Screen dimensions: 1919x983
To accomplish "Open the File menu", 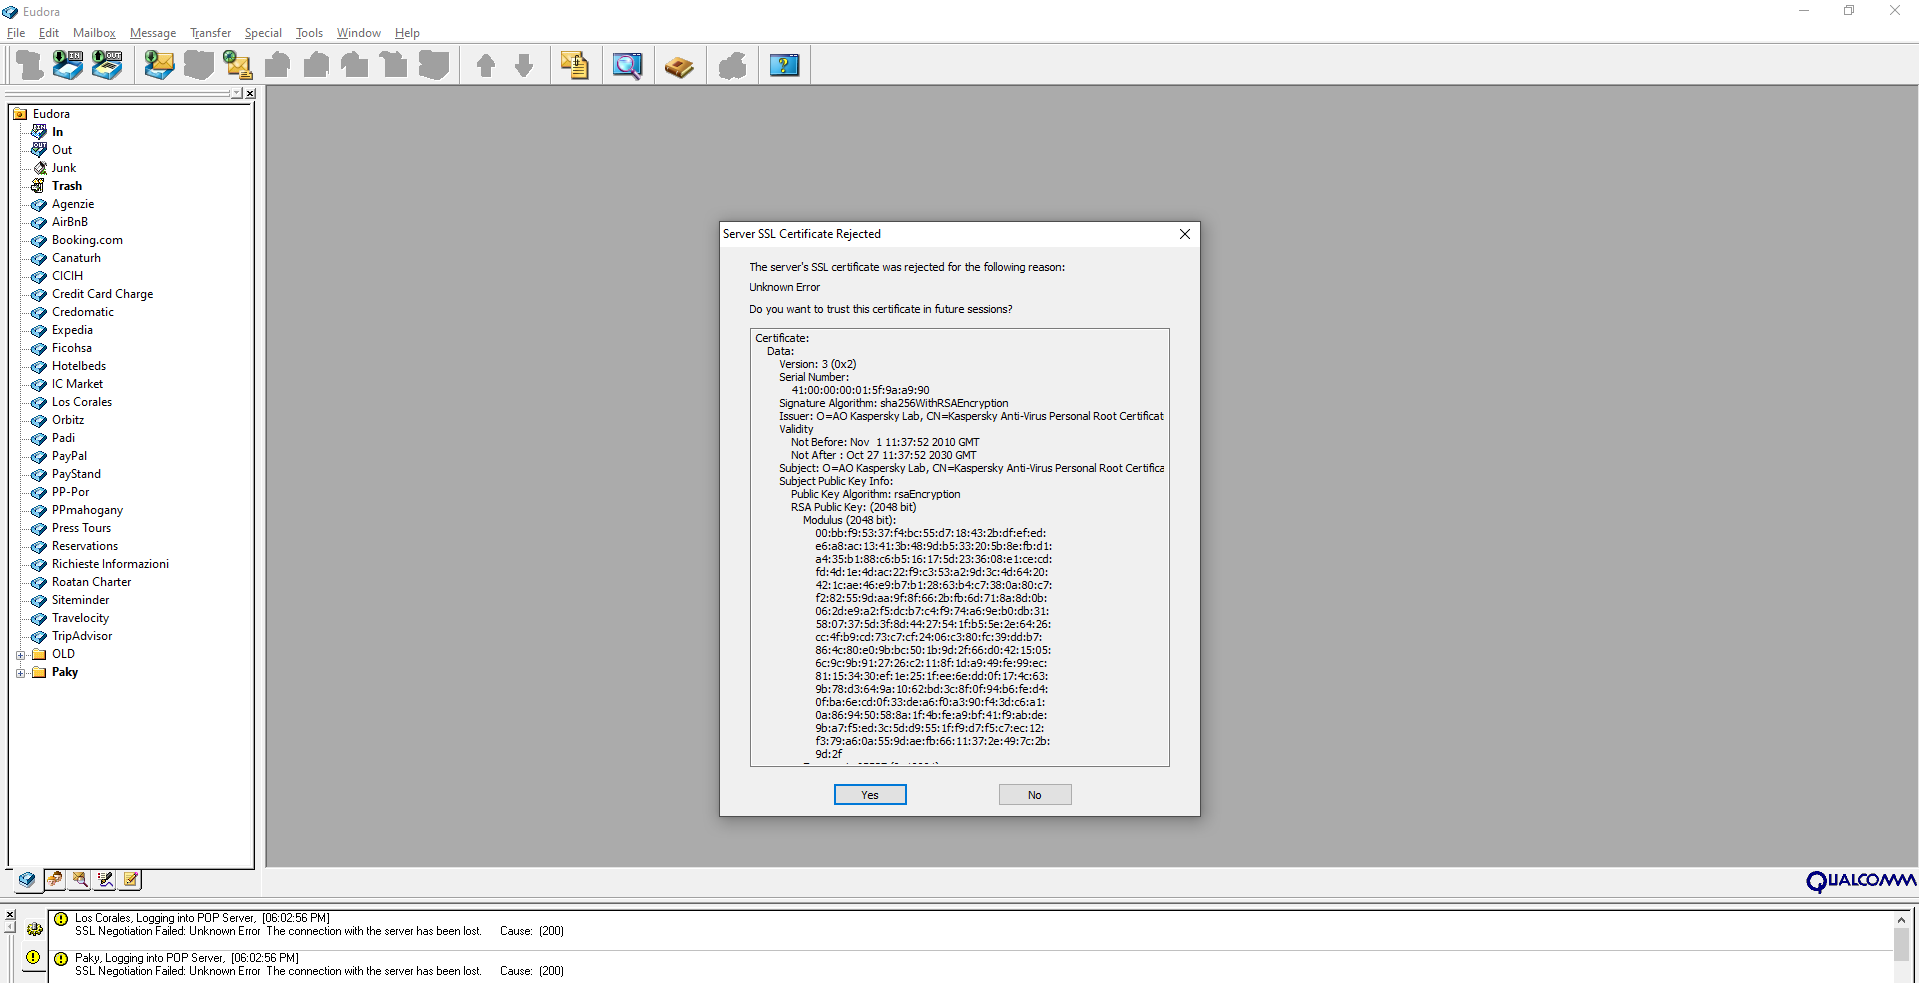I will 16,33.
